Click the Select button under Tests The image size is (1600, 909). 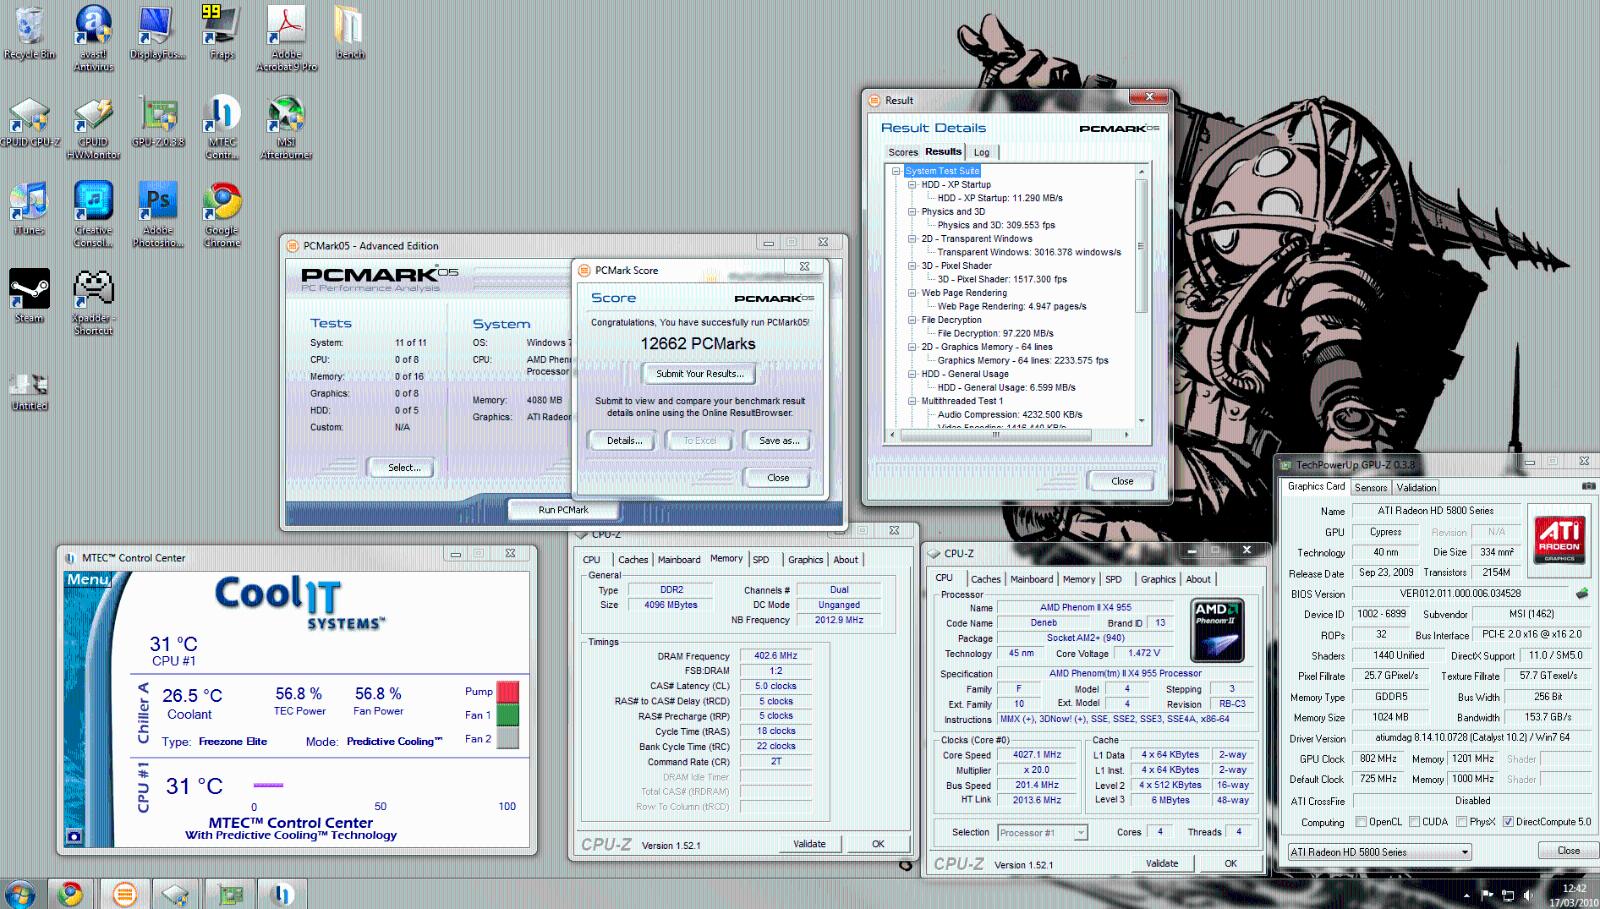click(404, 467)
